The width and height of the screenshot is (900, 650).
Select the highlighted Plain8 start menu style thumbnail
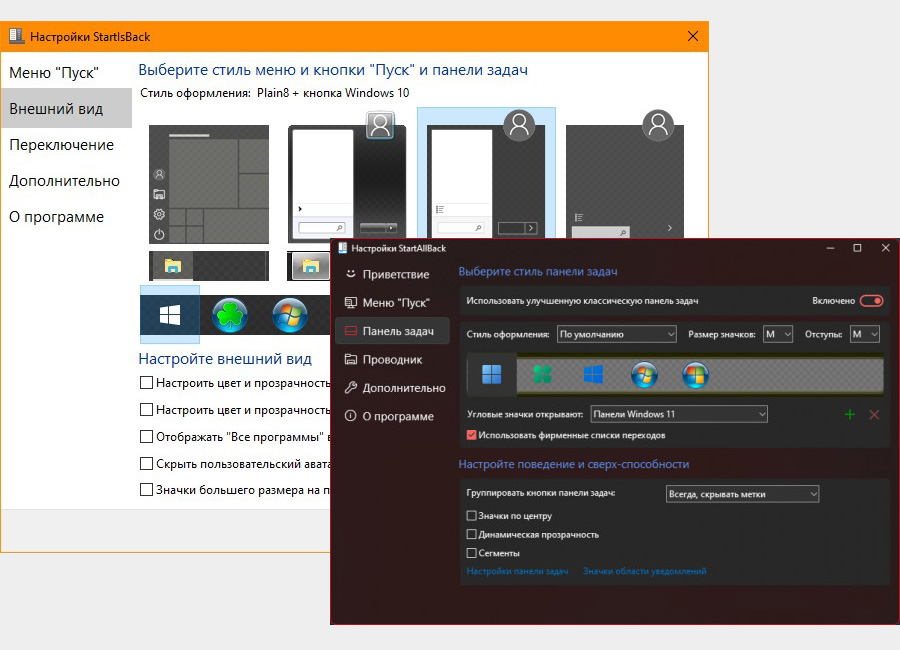[x=486, y=173]
